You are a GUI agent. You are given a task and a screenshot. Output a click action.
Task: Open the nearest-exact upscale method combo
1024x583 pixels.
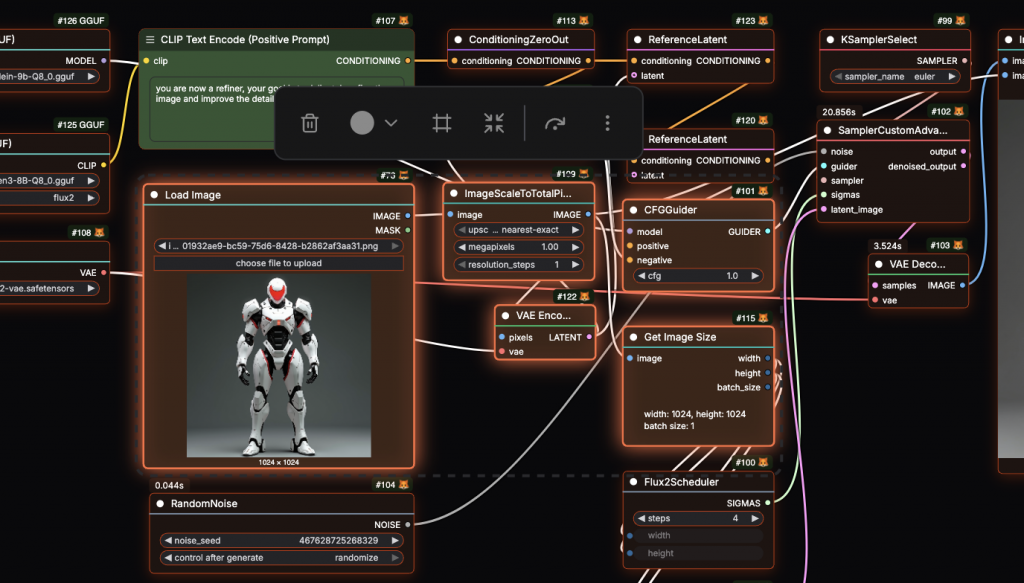(519, 229)
